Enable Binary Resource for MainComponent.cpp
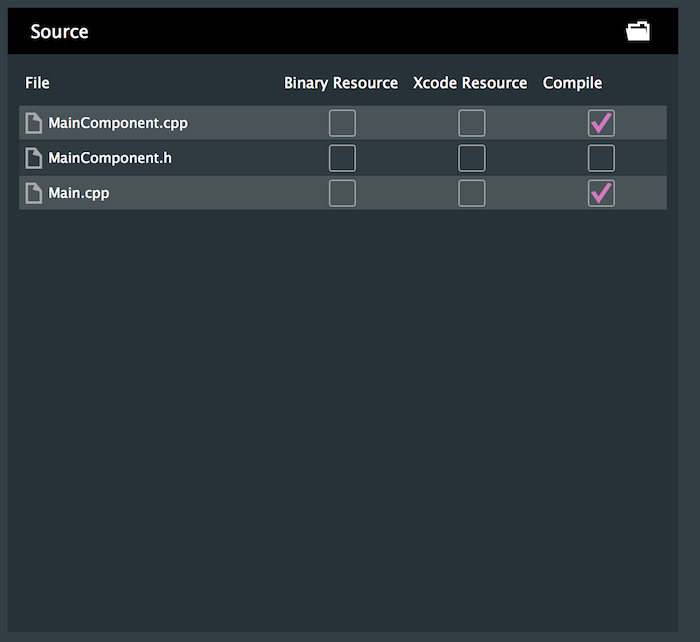This screenshot has height=642, width=700. (x=342, y=123)
